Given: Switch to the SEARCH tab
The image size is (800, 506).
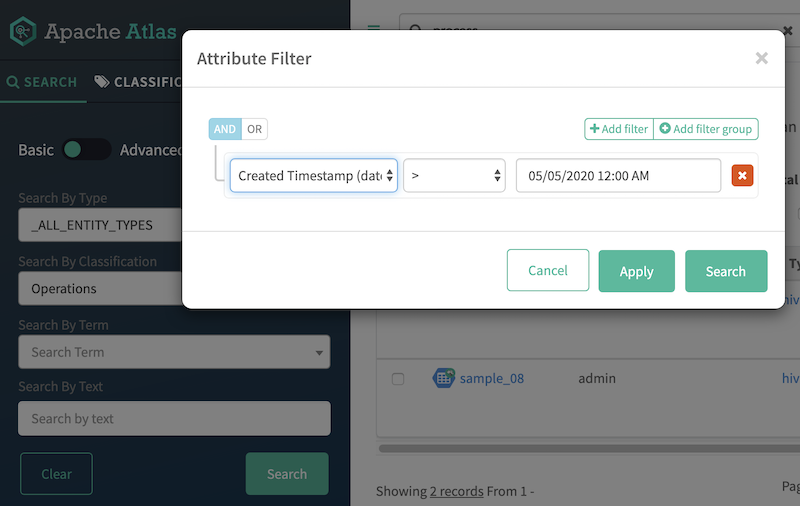Looking at the screenshot, I should coord(42,82).
